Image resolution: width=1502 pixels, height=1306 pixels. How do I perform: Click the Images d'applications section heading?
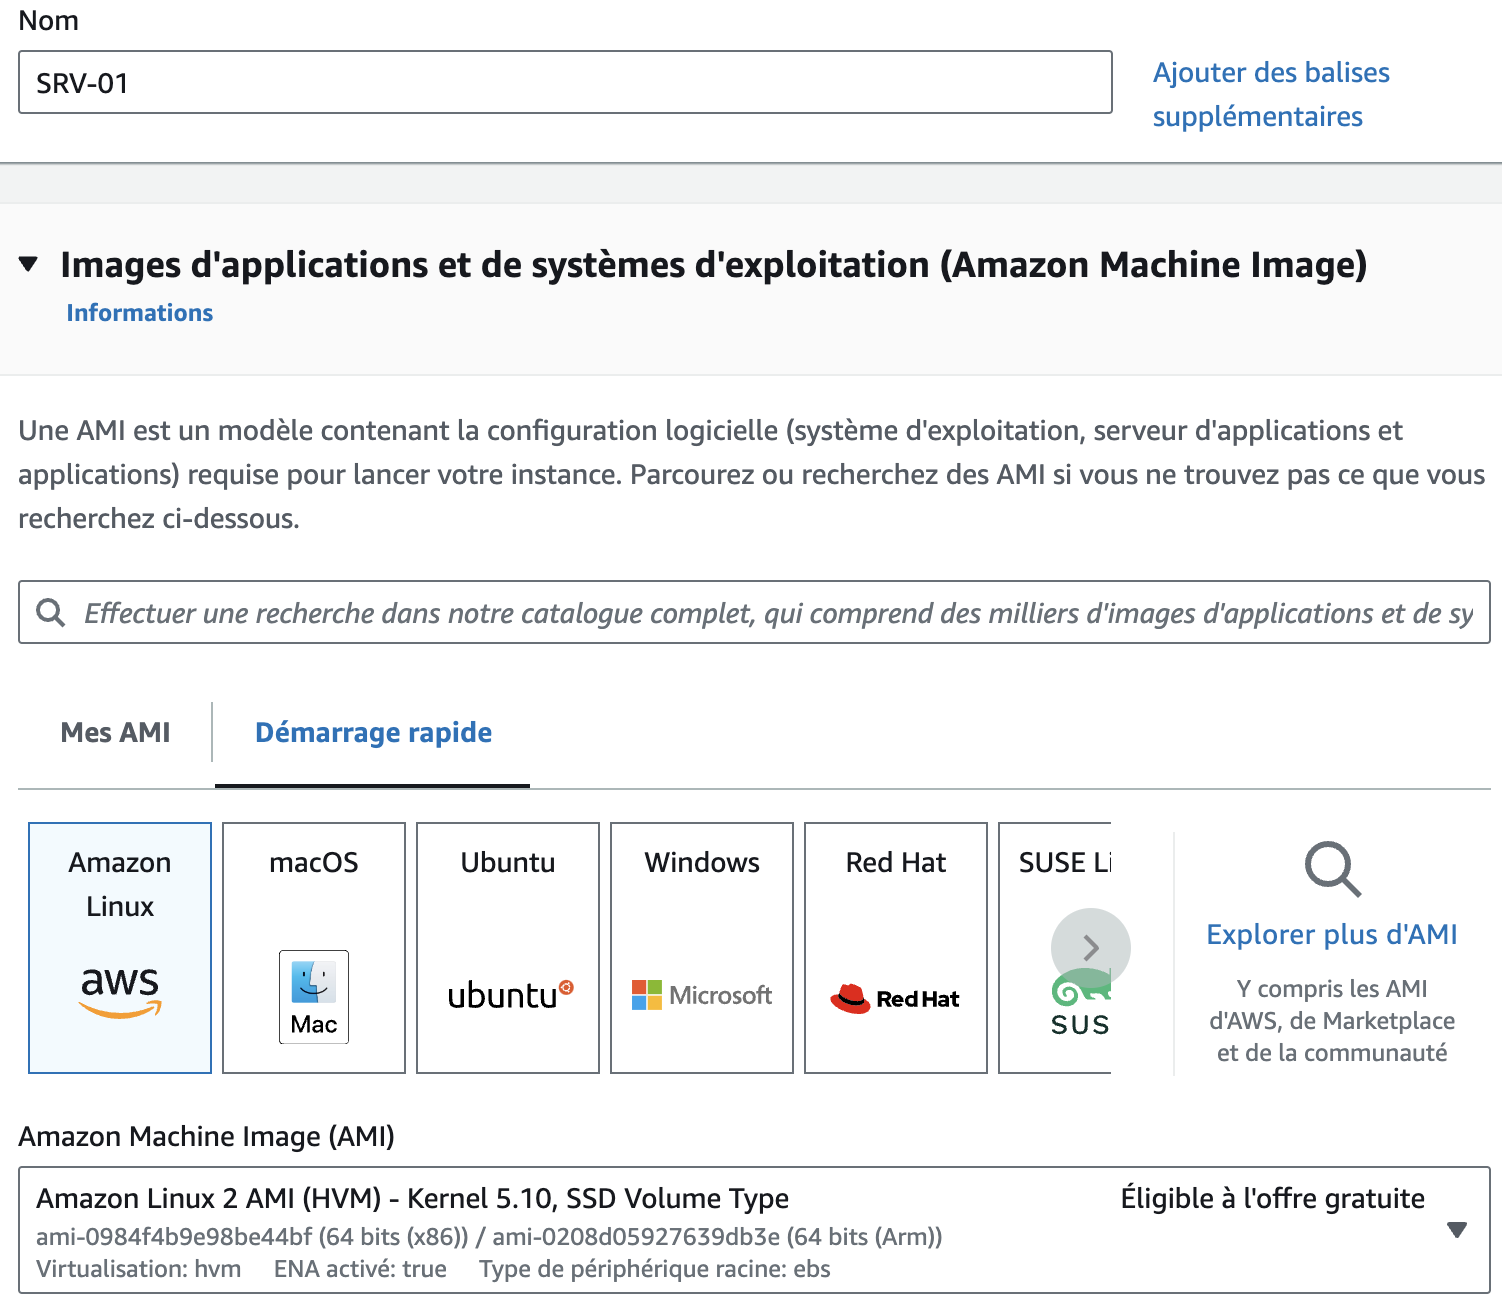pos(713,265)
